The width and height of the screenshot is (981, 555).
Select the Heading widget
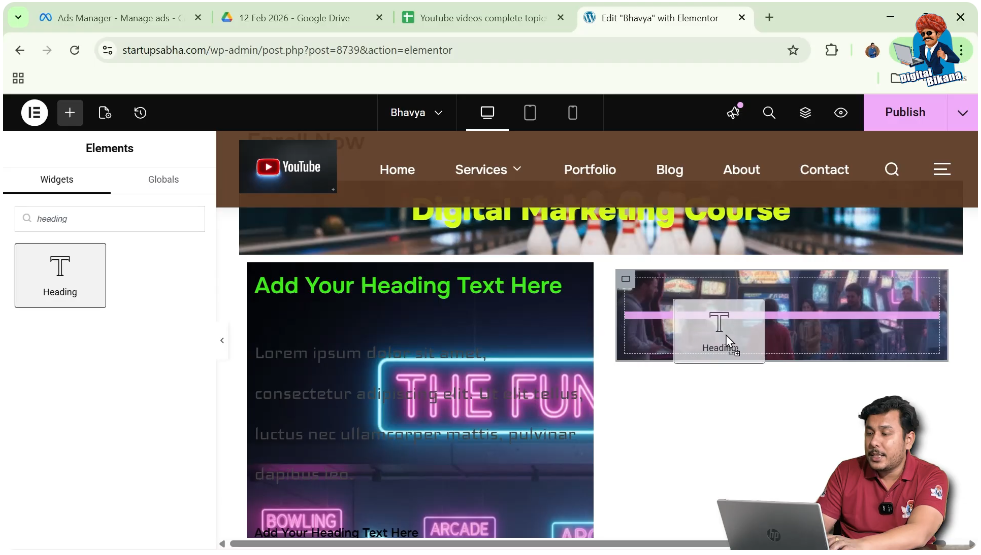[60, 275]
